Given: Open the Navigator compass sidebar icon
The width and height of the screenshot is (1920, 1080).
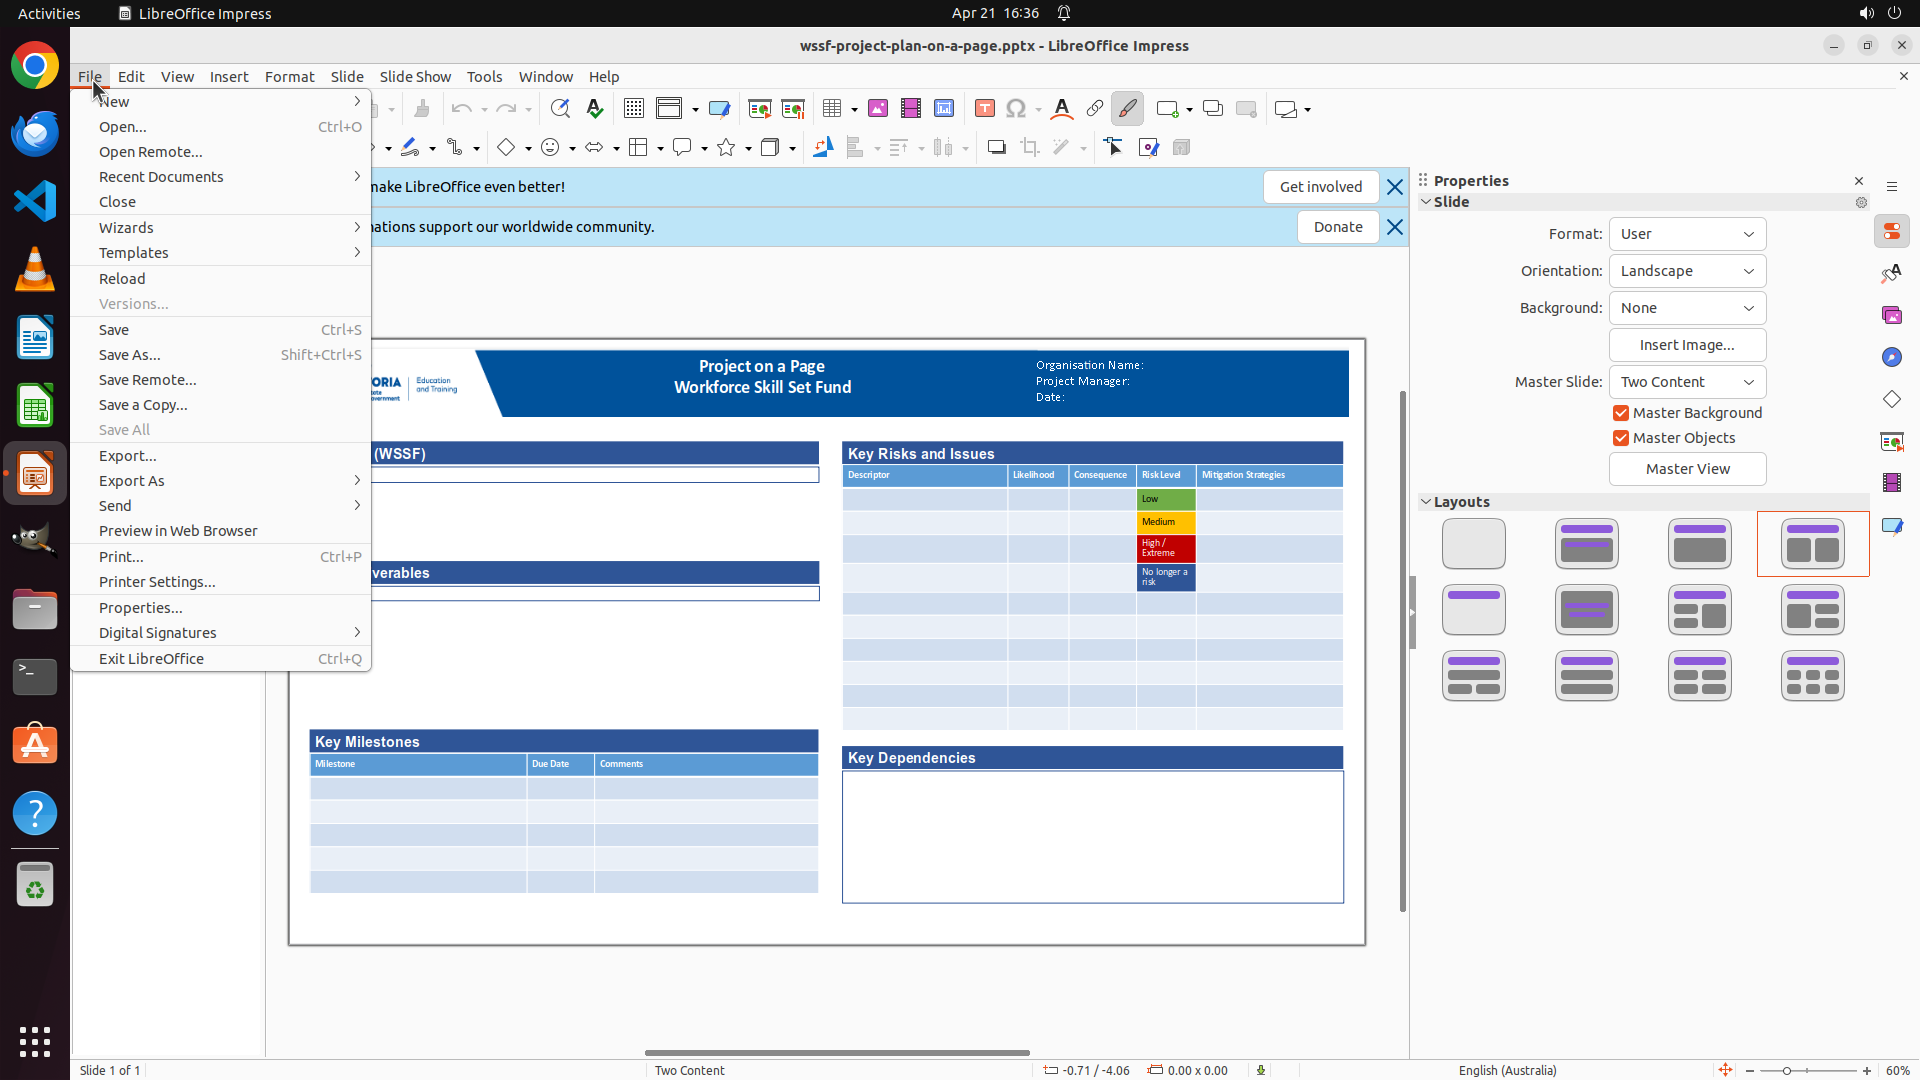Looking at the screenshot, I should coord(1891,357).
